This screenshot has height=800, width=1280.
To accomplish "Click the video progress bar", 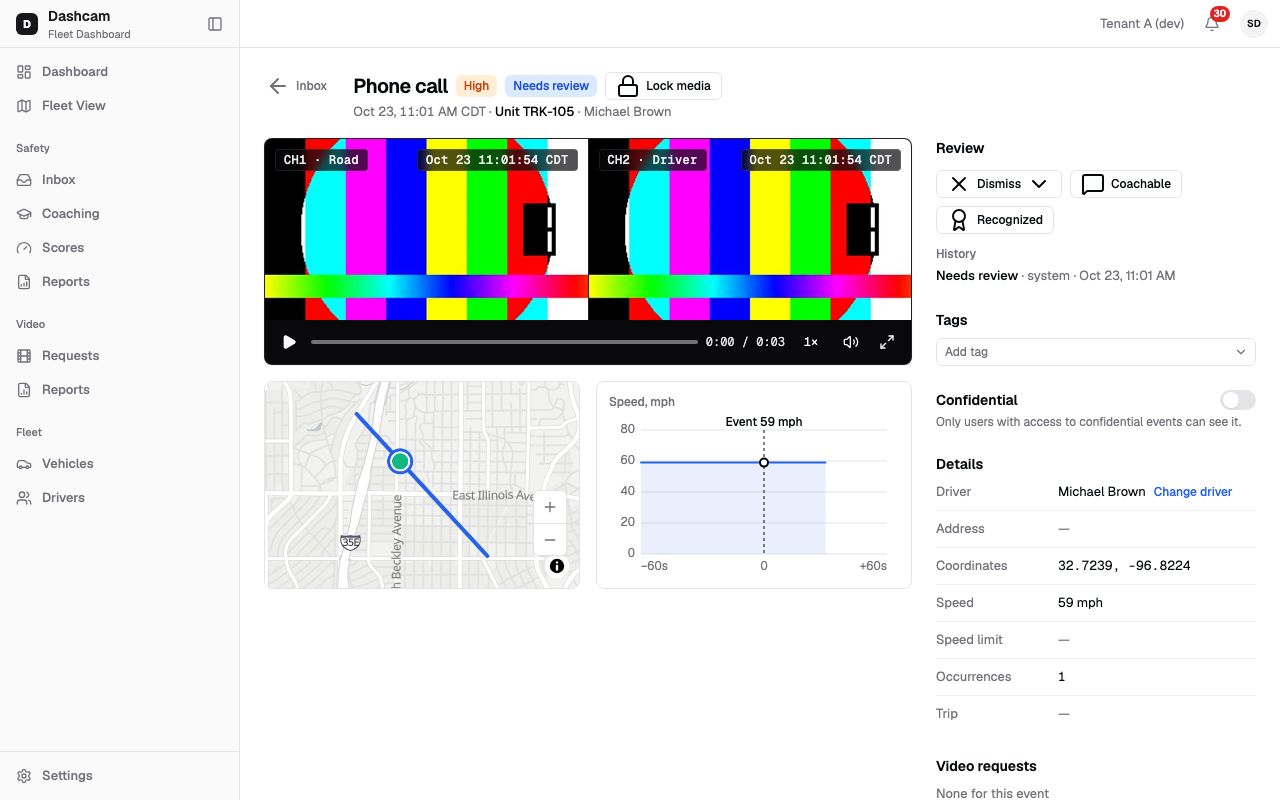I will pyautogui.click(x=504, y=342).
